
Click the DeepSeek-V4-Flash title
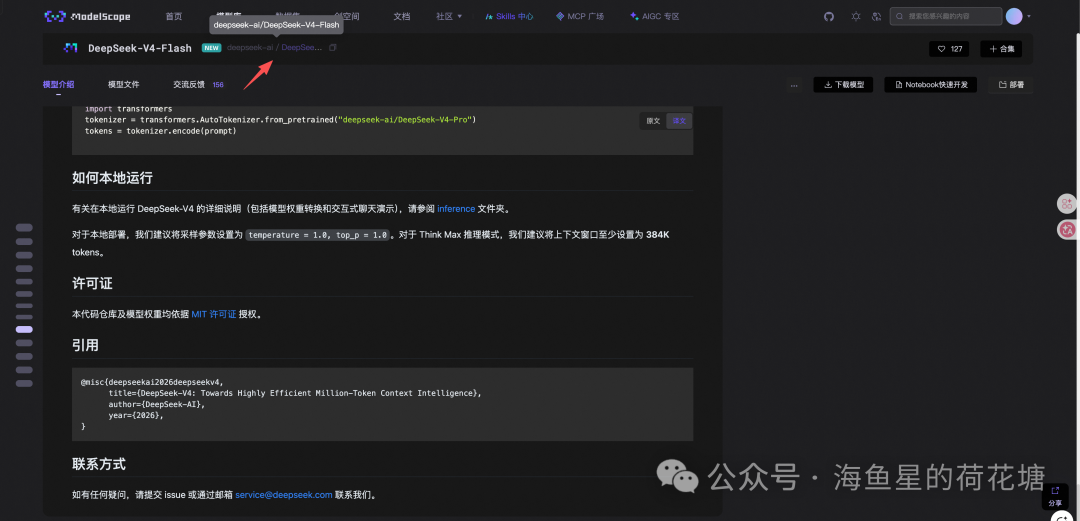pos(140,48)
